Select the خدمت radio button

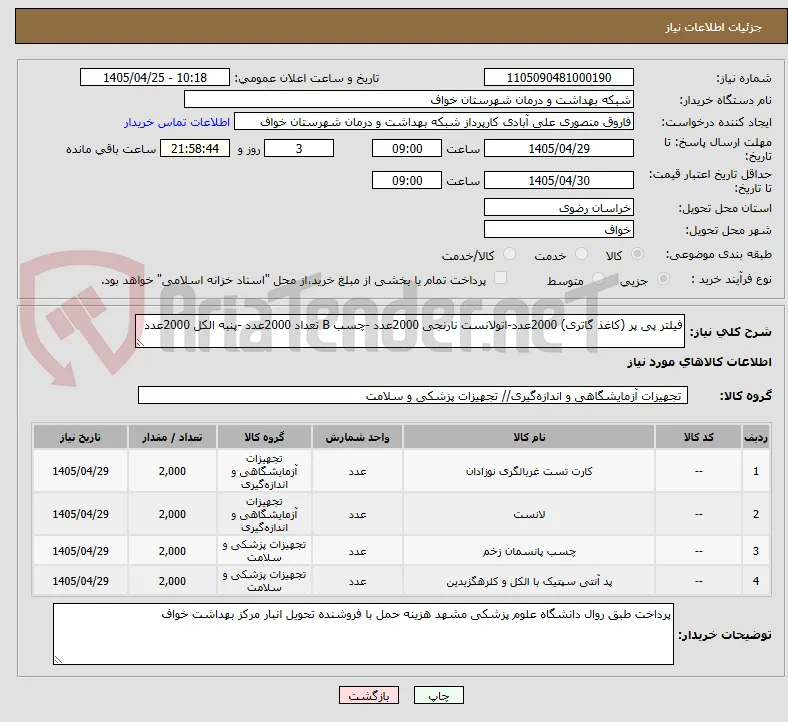(x=581, y=254)
